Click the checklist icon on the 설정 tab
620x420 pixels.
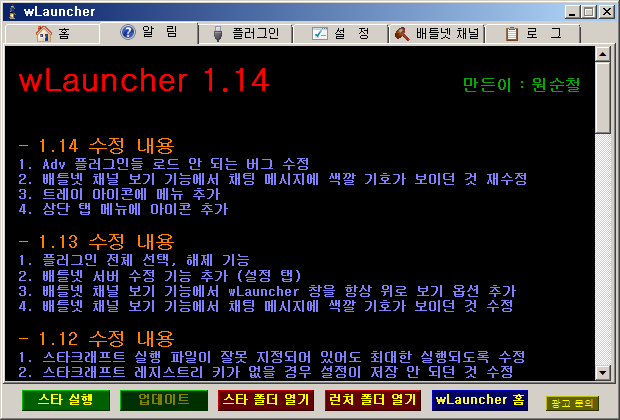[x=319, y=34]
